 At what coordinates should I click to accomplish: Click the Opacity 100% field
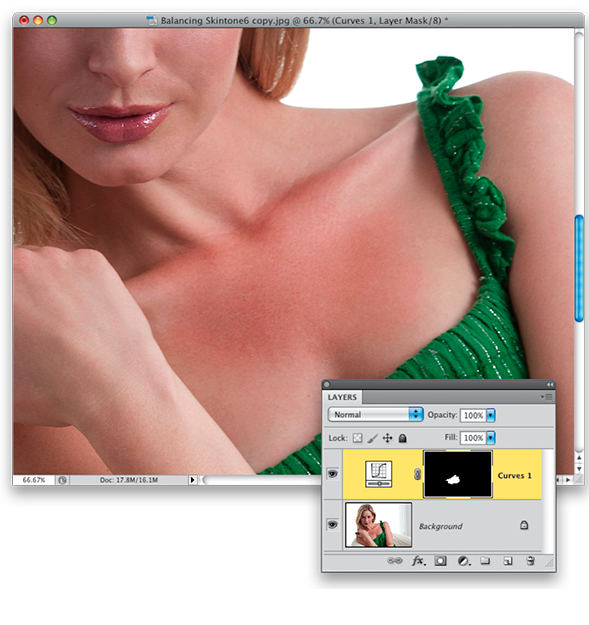click(473, 415)
